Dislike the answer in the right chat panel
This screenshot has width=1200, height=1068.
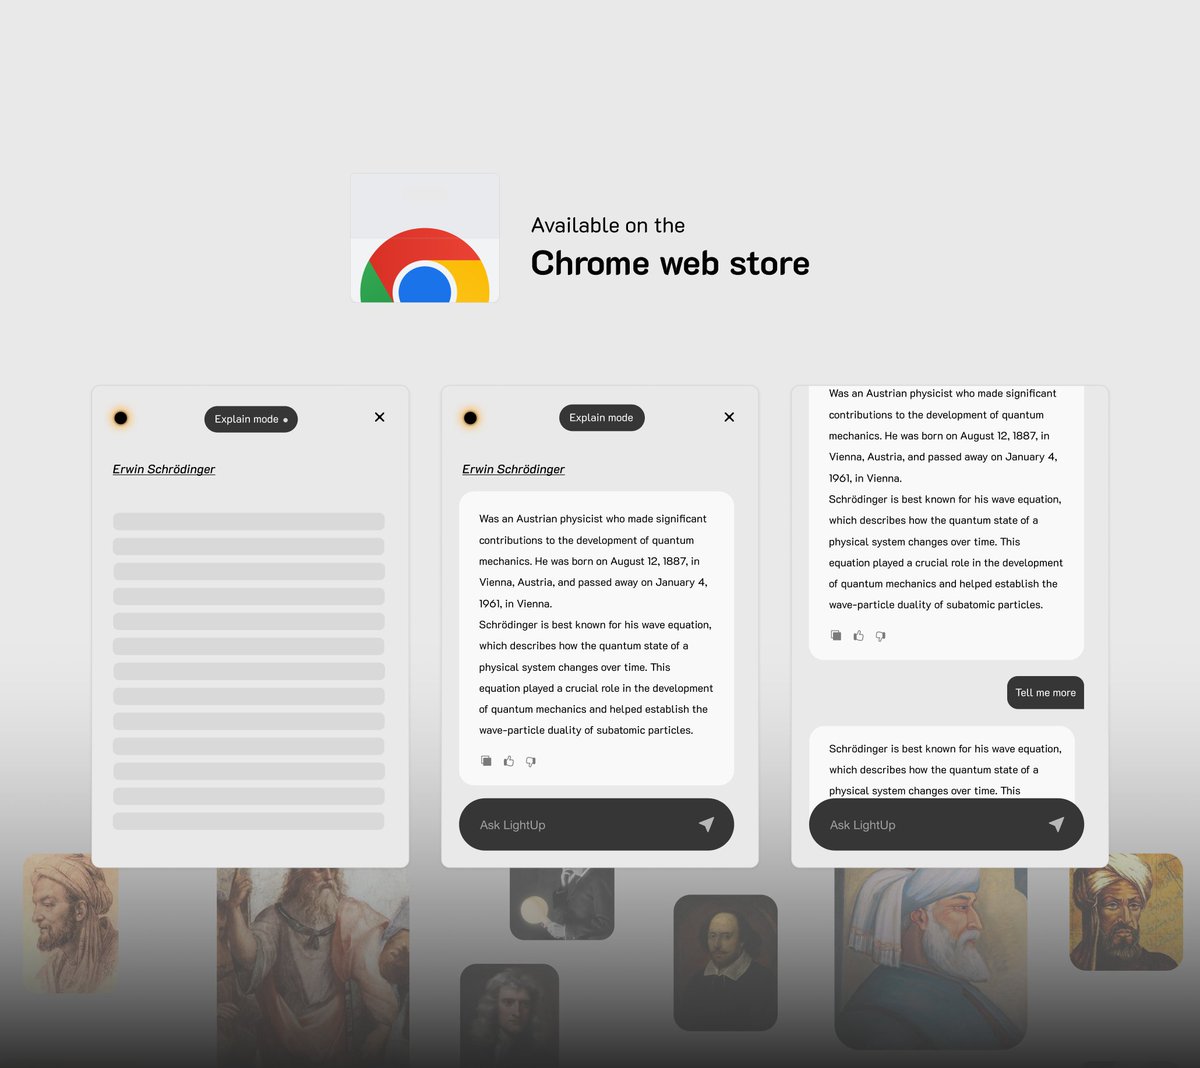point(881,636)
